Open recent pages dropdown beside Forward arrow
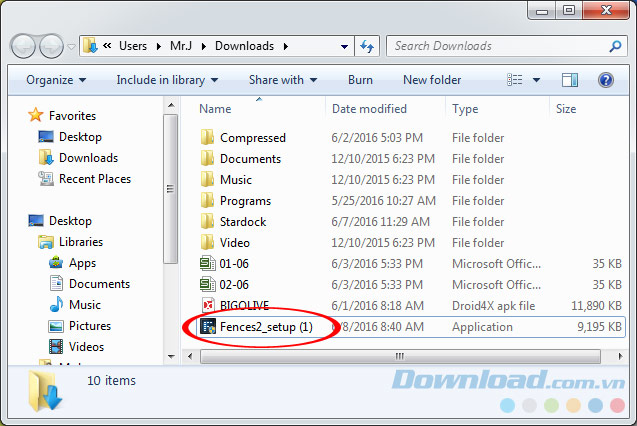The width and height of the screenshot is (637, 426). (x=71, y=47)
